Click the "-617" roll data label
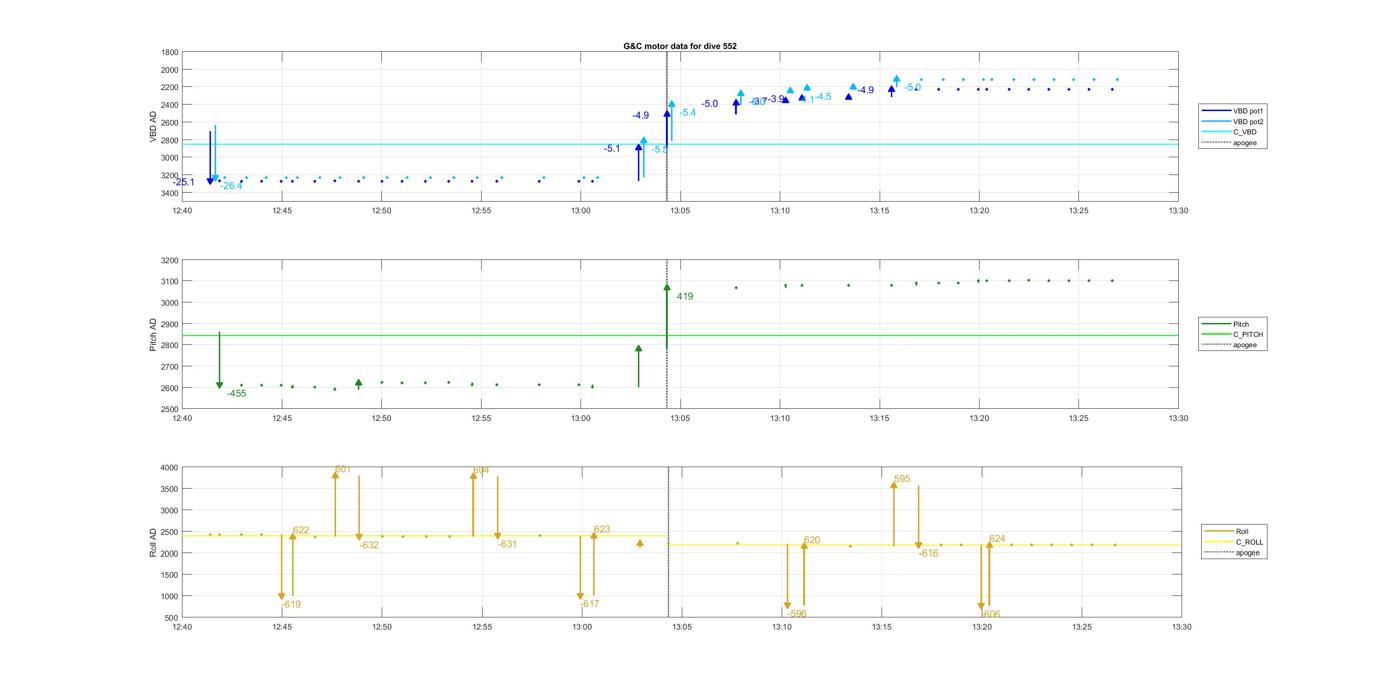Screen dimensions: 1400x693 (589, 604)
